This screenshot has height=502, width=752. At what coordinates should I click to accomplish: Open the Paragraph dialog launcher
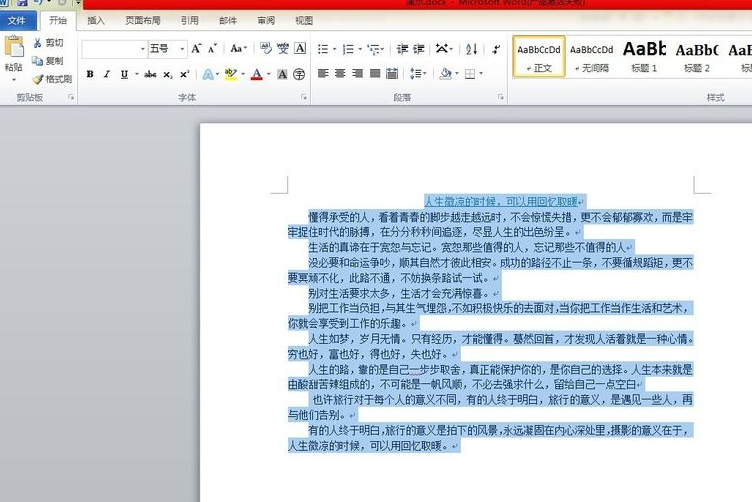501,97
